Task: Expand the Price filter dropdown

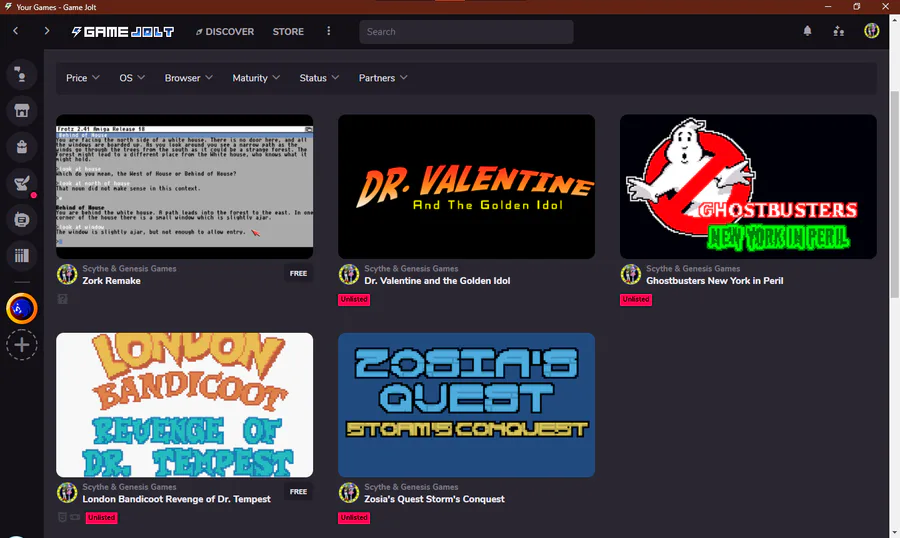Action: tap(83, 78)
